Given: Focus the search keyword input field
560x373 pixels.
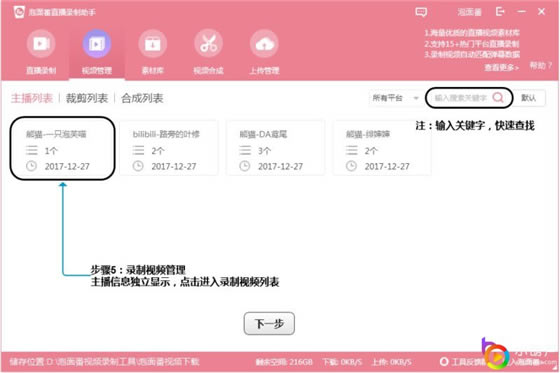Looking at the screenshot, I should coord(461,98).
